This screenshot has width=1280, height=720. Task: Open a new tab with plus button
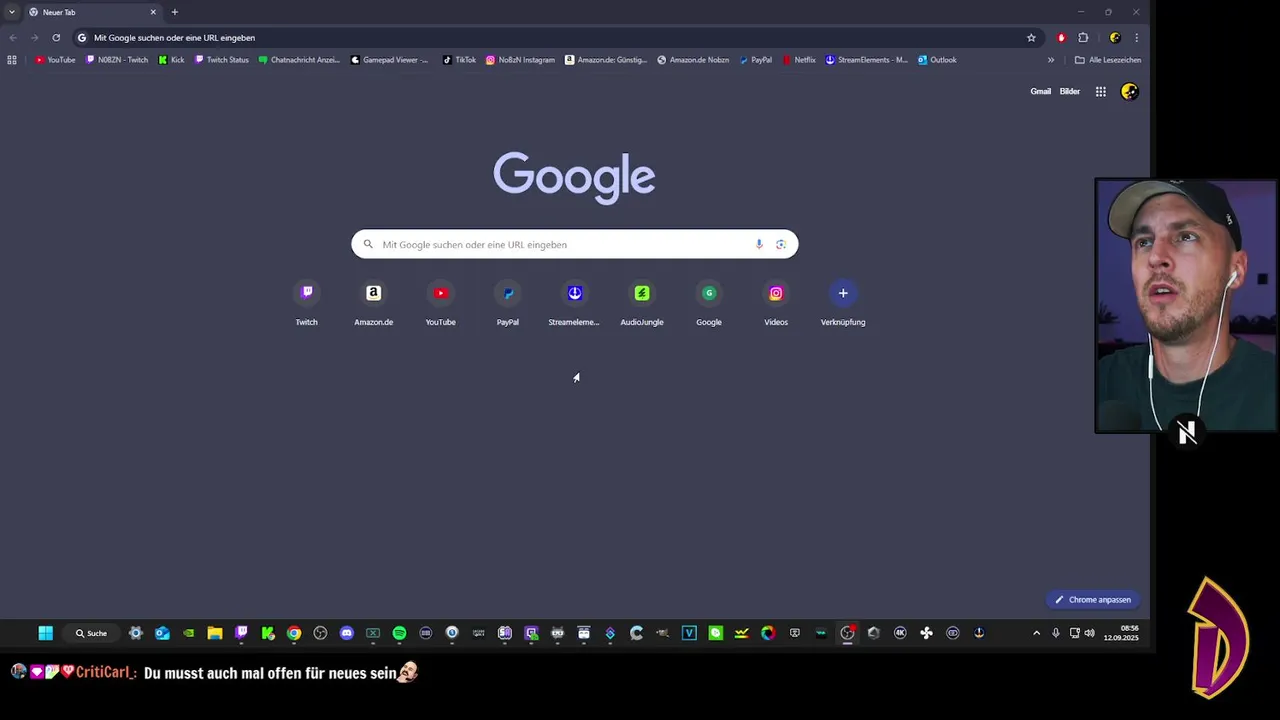pos(174,12)
